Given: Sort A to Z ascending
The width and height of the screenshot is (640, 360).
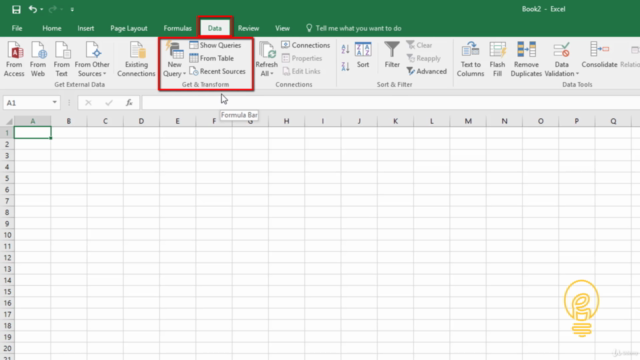Looking at the screenshot, I should tap(345, 49).
